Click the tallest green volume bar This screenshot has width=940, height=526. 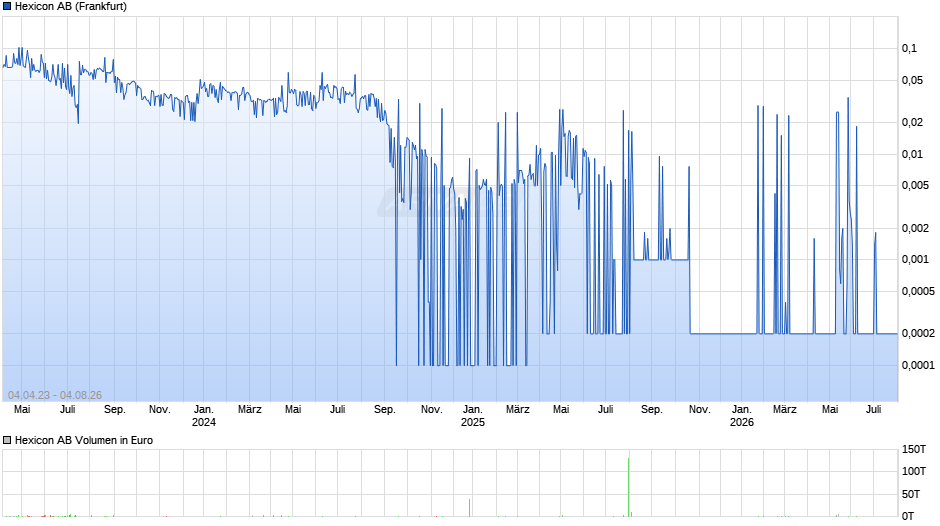(628, 487)
